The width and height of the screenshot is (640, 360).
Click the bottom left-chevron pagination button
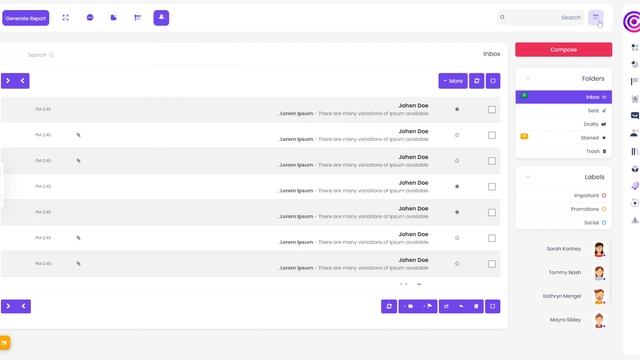(23, 307)
